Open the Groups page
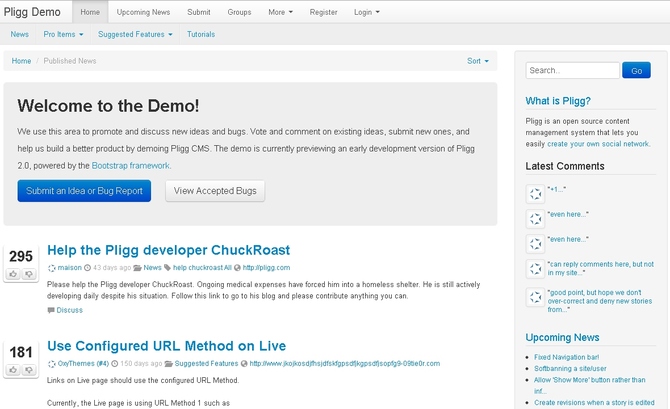This screenshot has width=670, height=409. pos(239,12)
